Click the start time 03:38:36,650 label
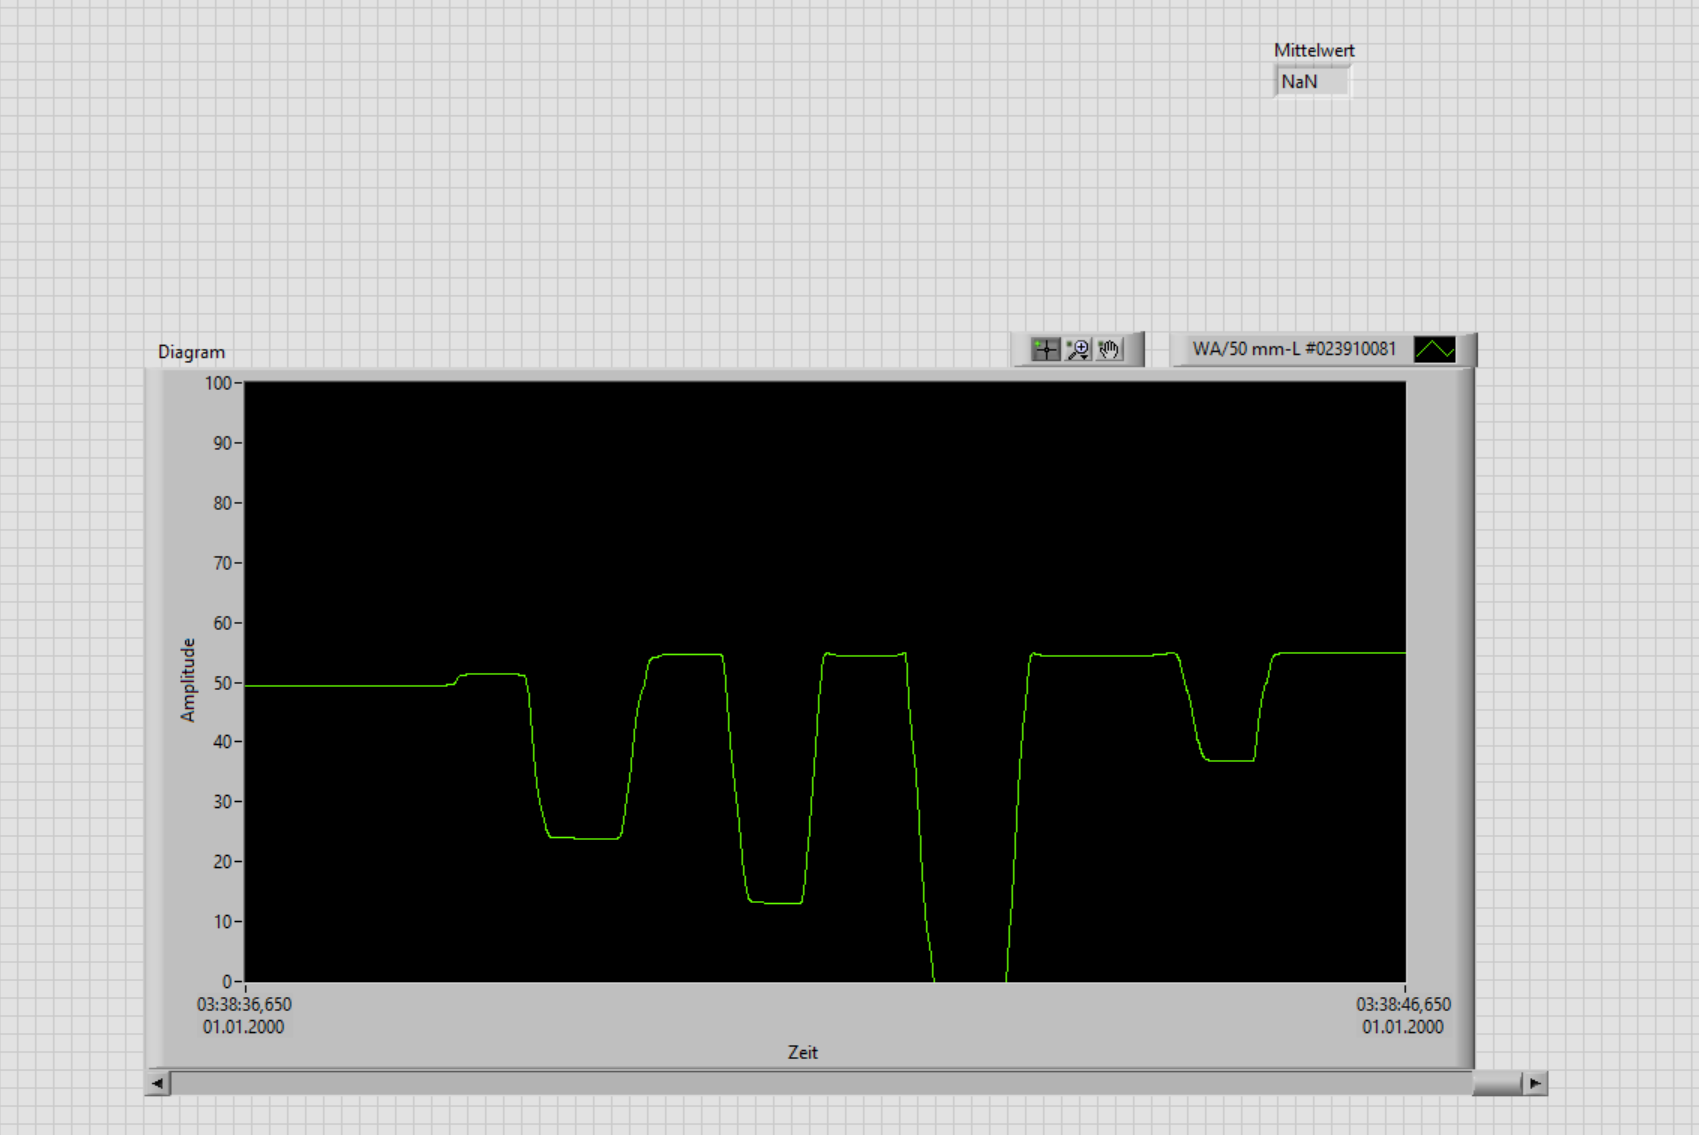Screen dimensions: 1699x1135 coord(244,1004)
